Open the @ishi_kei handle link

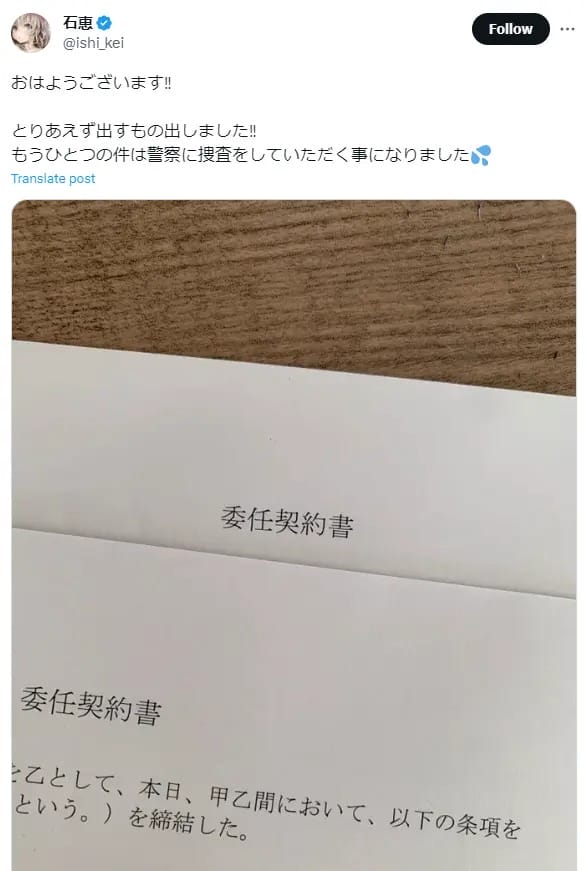coord(93,43)
